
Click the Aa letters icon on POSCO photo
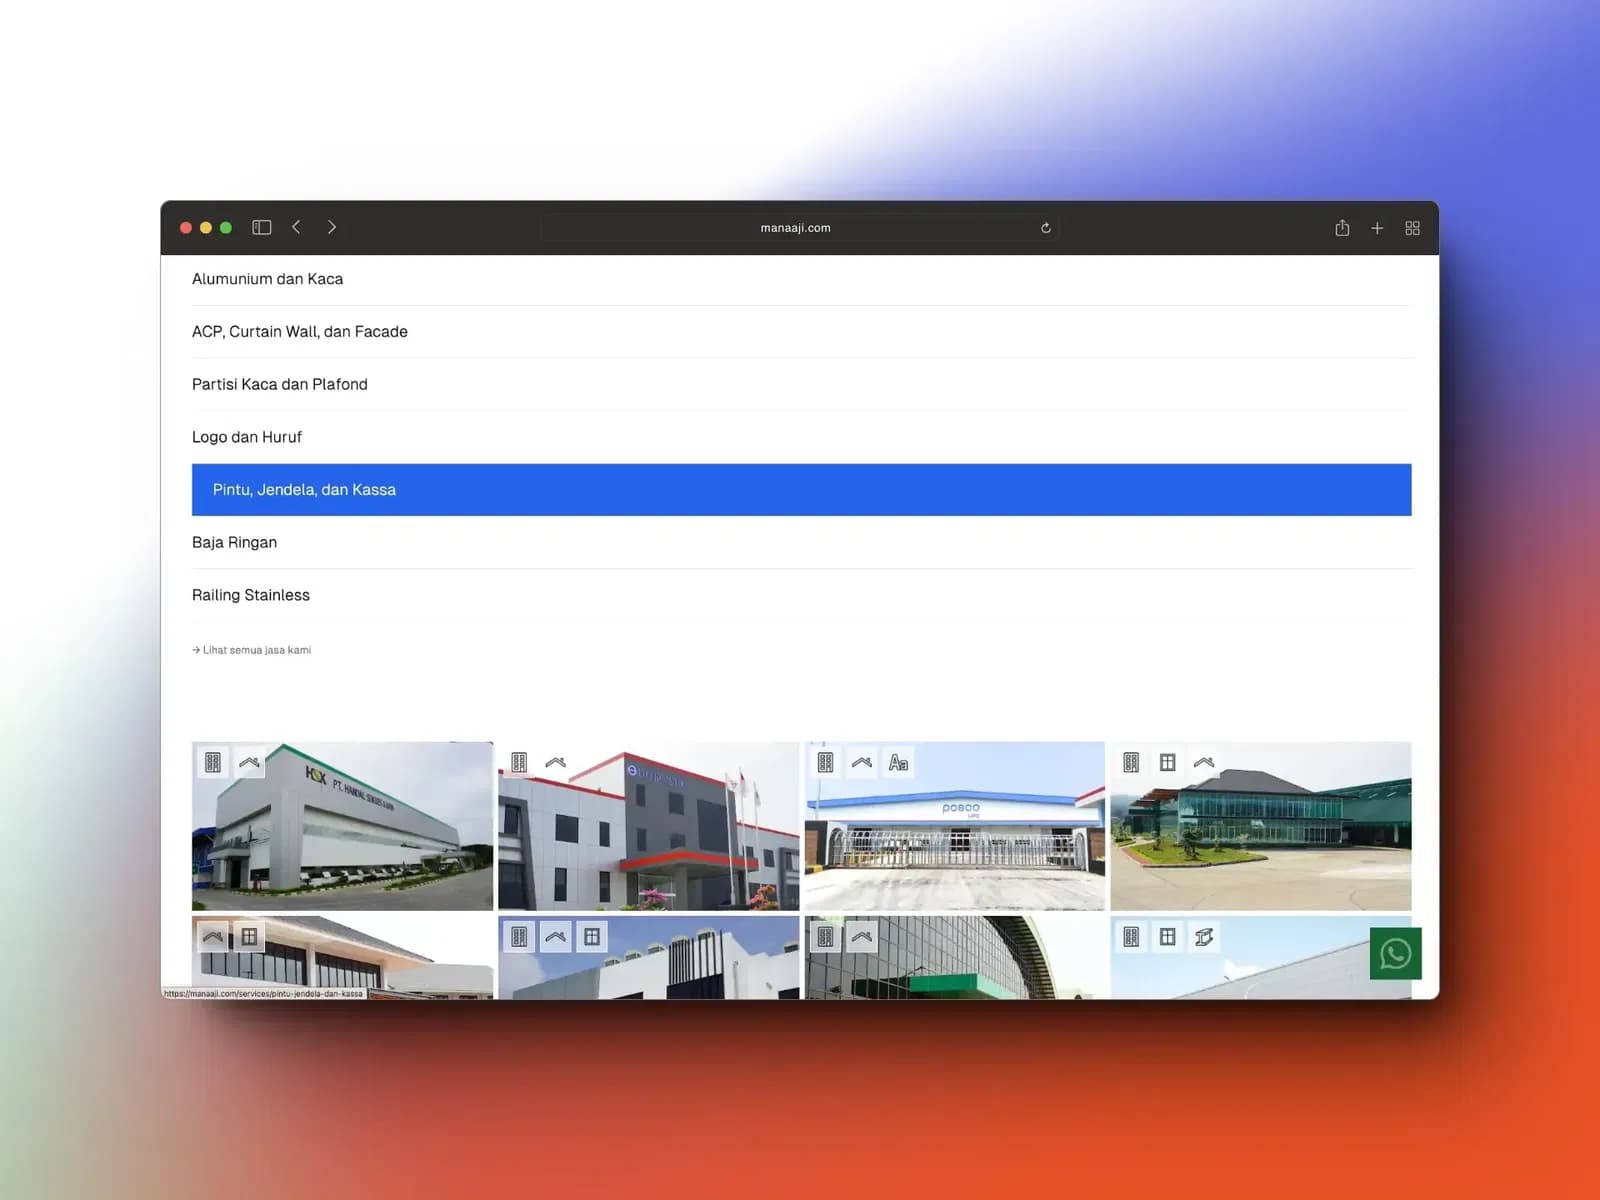898,763
